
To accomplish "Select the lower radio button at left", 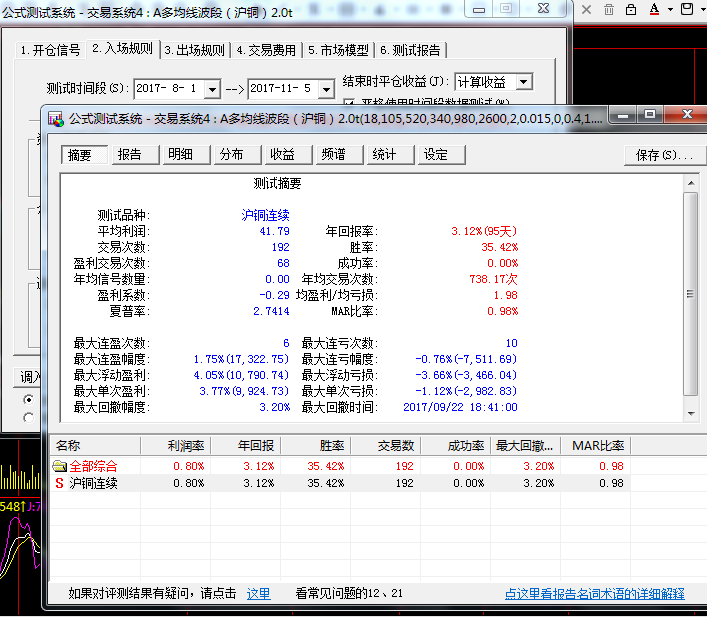I will pyautogui.click(x=27, y=418).
